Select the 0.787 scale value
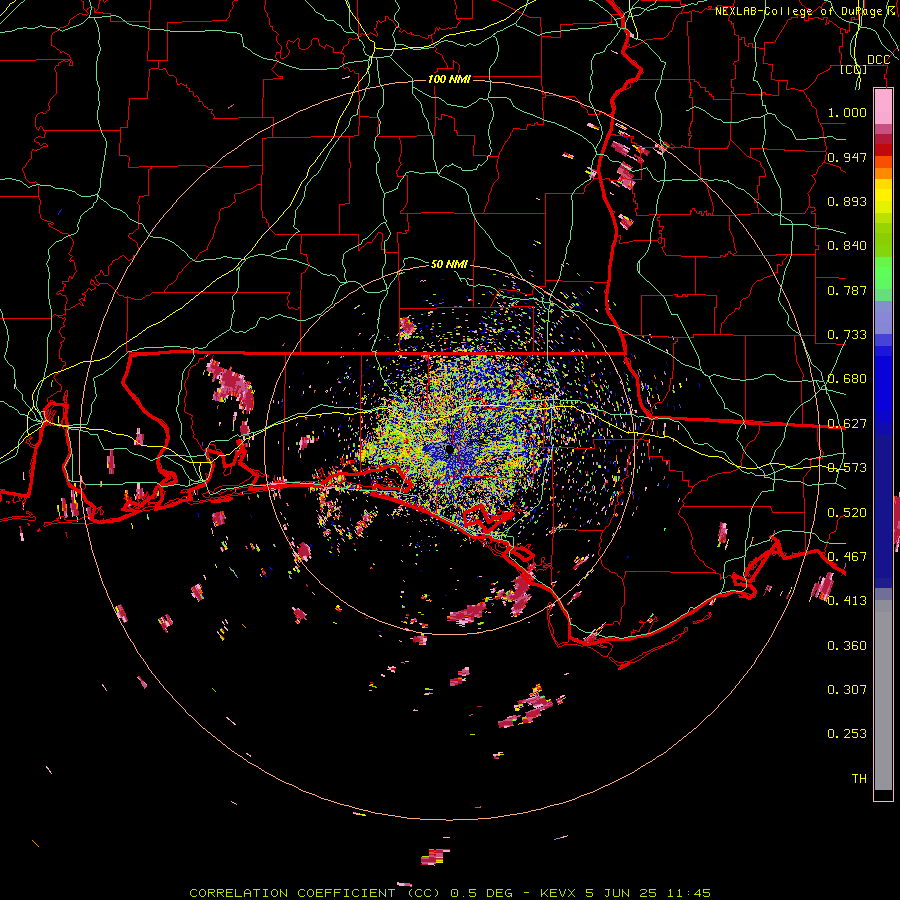The height and width of the screenshot is (900, 900). click(x=847, y=290)
